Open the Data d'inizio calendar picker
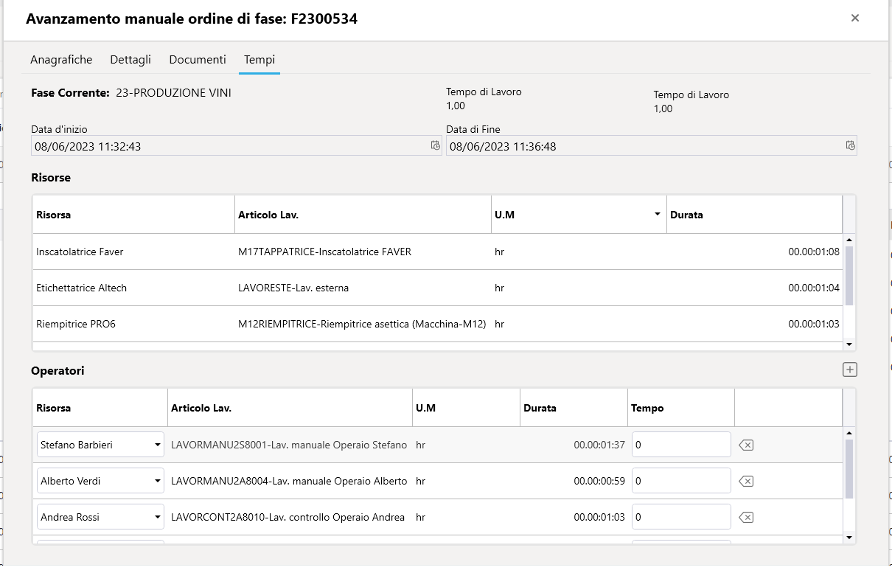 435,146
